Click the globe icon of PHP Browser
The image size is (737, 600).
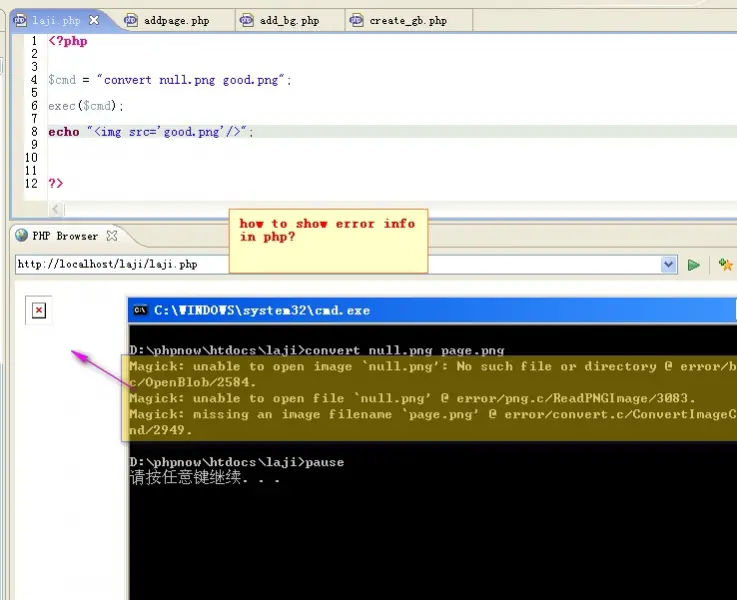(x=21, y=235)
